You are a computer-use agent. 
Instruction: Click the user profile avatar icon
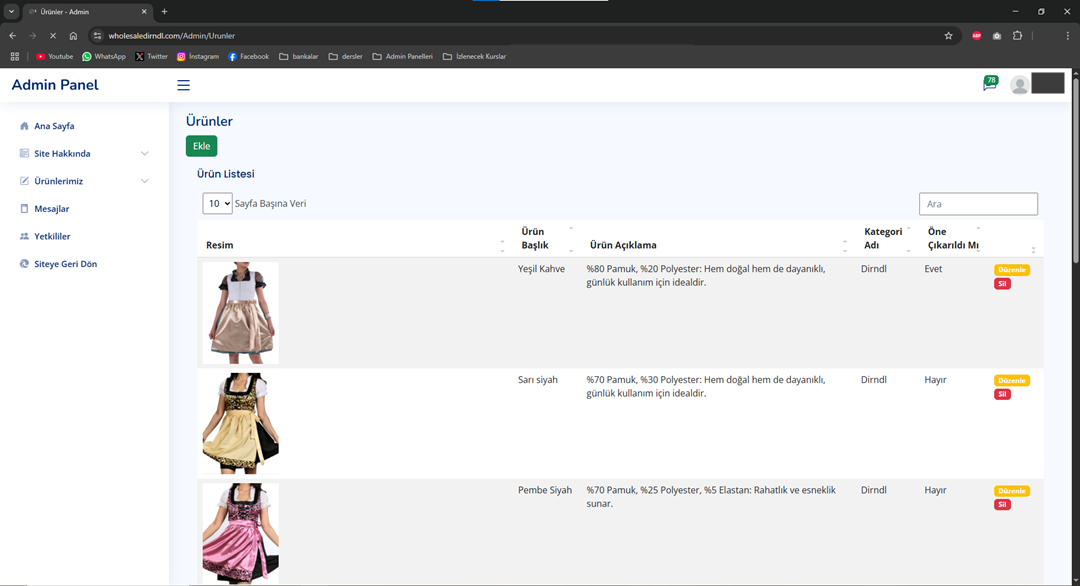coord(1019,85)
